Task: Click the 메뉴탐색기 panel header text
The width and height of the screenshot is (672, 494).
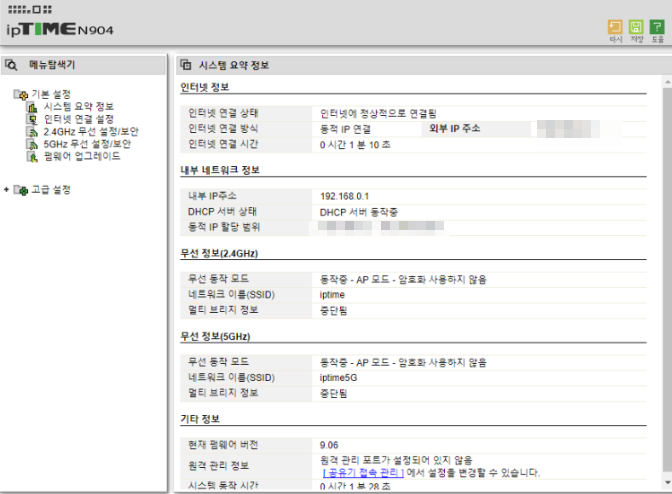Action: coord(52,65)
